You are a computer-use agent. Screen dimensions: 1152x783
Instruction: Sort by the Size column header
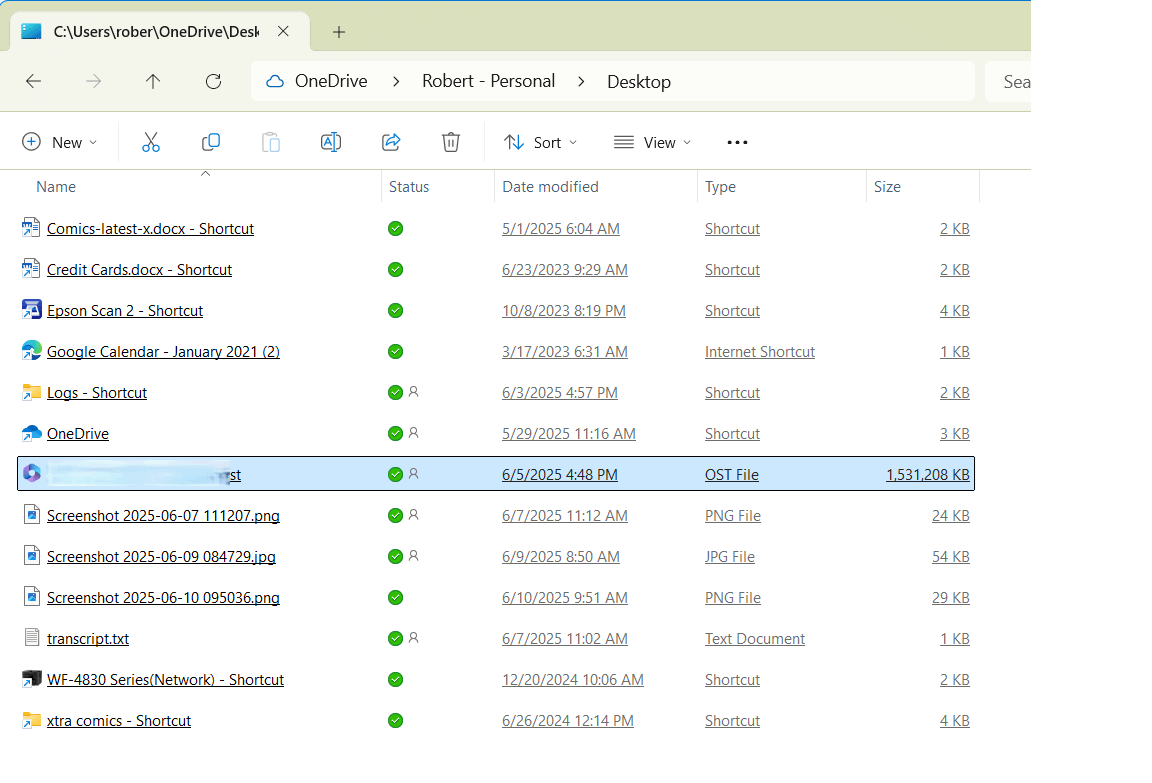pos(887,187)
